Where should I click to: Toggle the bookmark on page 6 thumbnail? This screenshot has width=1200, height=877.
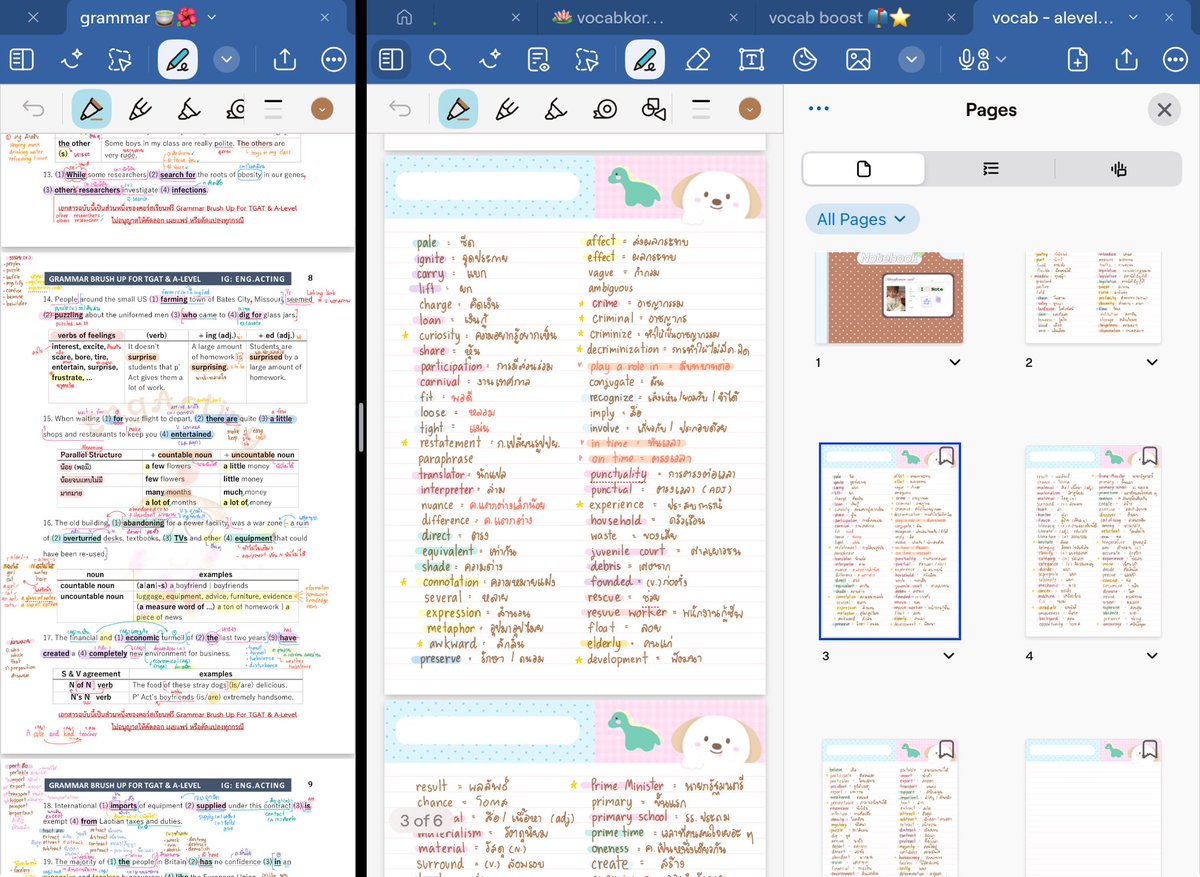tap(1149, 750)
